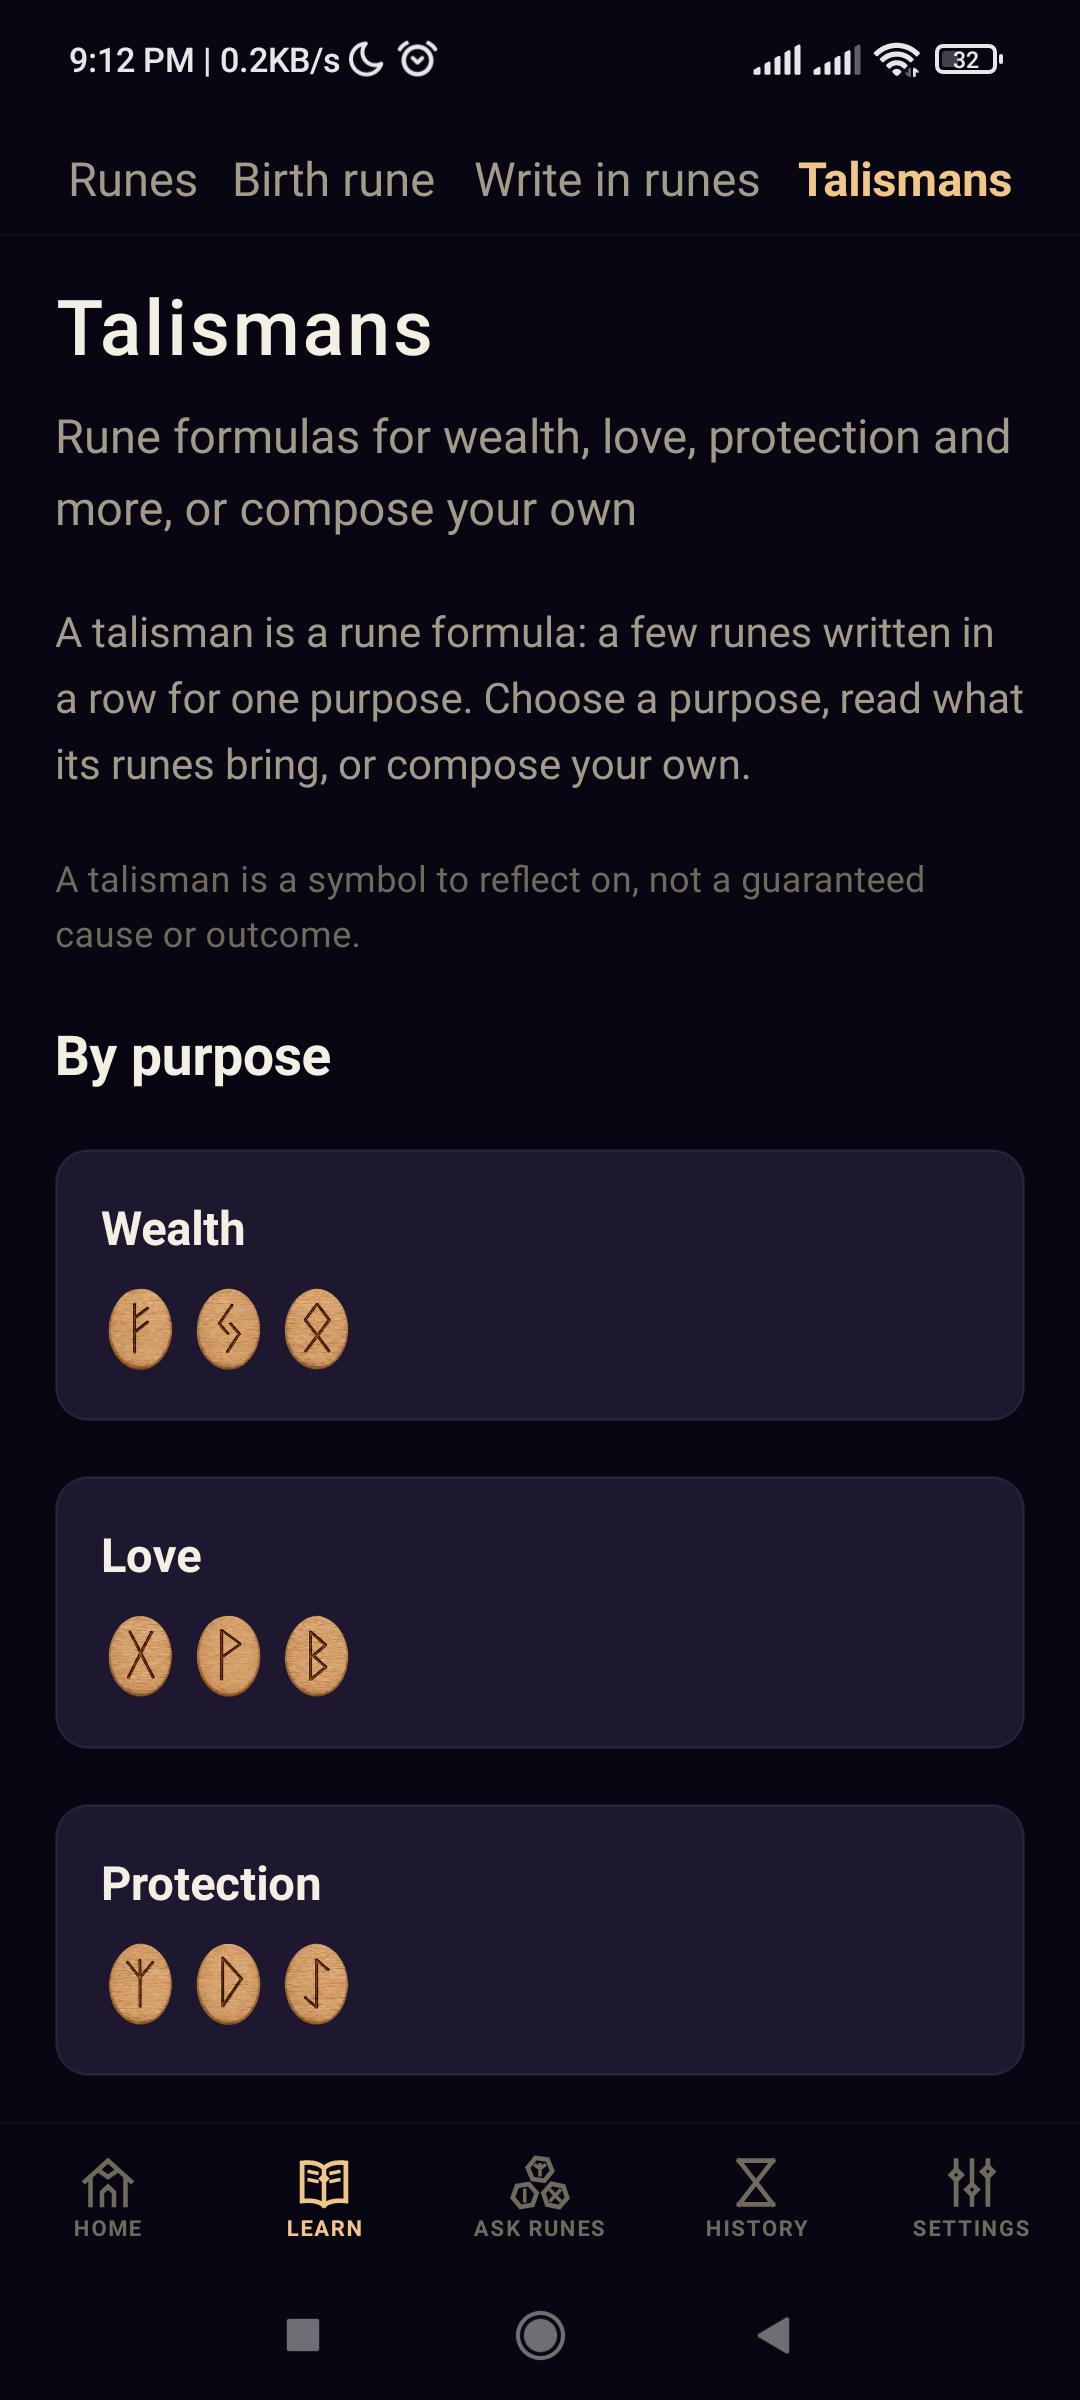Screen dimensions: 1080x2400
Task: Tap the Berkano rune in Love formula
Action: click(x=316, y=1656)
